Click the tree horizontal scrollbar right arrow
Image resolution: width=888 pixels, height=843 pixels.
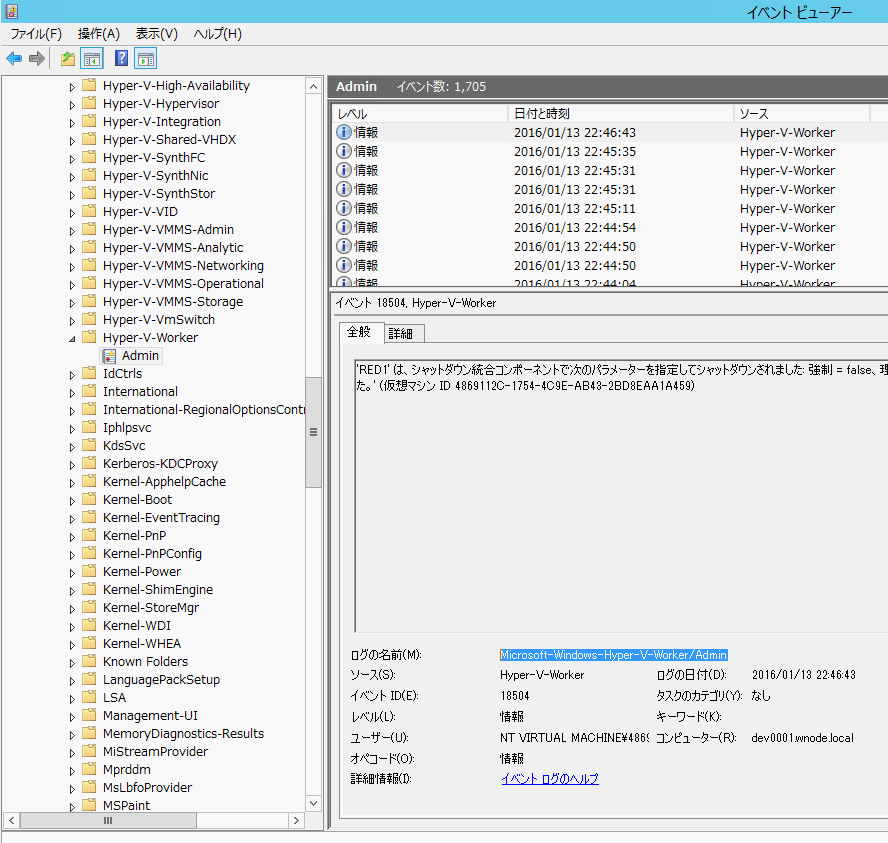coord(296,820)
